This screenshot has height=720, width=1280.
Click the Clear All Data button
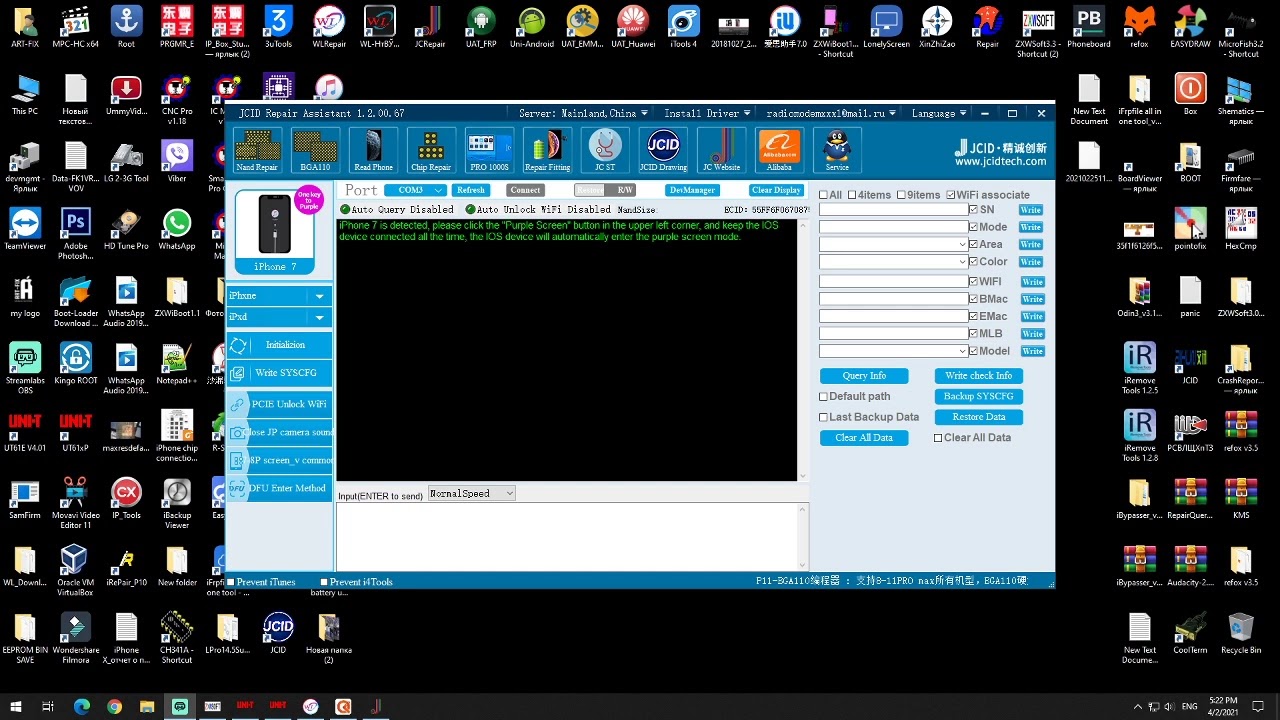[864, 438]
